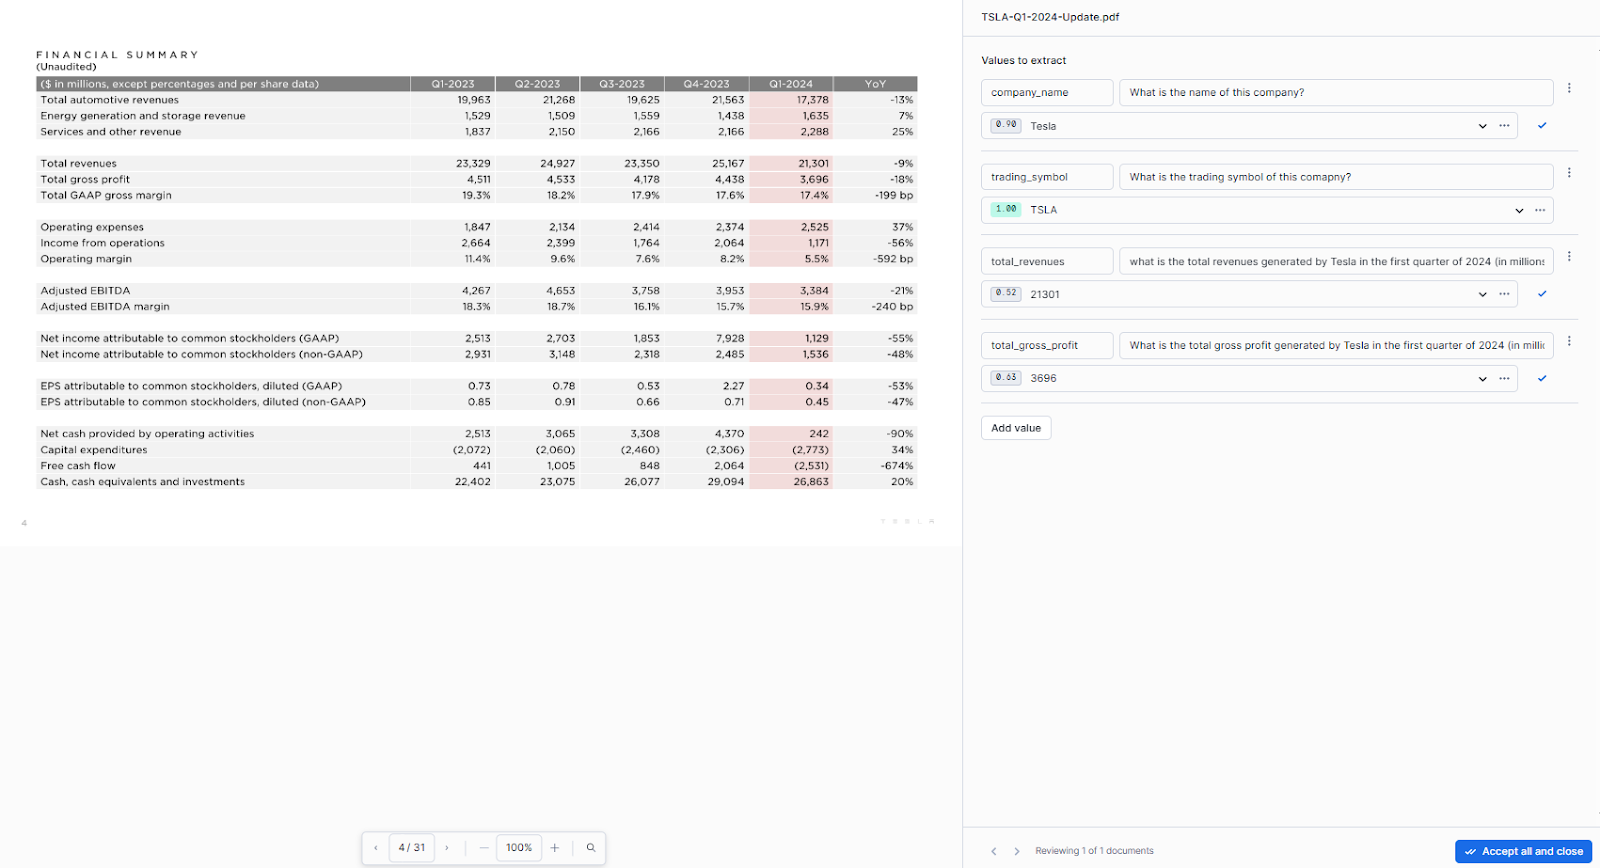The image size is (1600, 868).
Task: Click the Operating expenses row label
Action: pyautogui.click(x=92, y=227)
